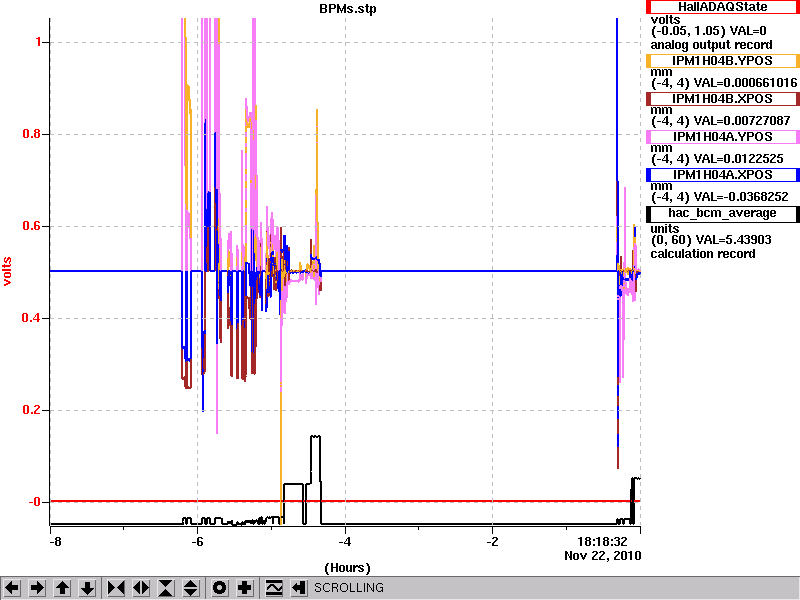Screen dimensions: 800x600
Task: Select the IPM1H04B.XPOS legend entry
Action: 722,99
